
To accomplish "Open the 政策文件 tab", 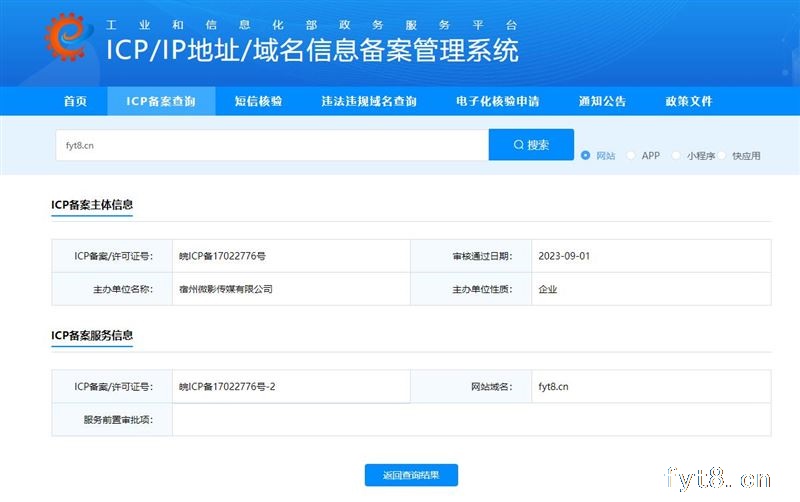I will click(x=688, y=101).
